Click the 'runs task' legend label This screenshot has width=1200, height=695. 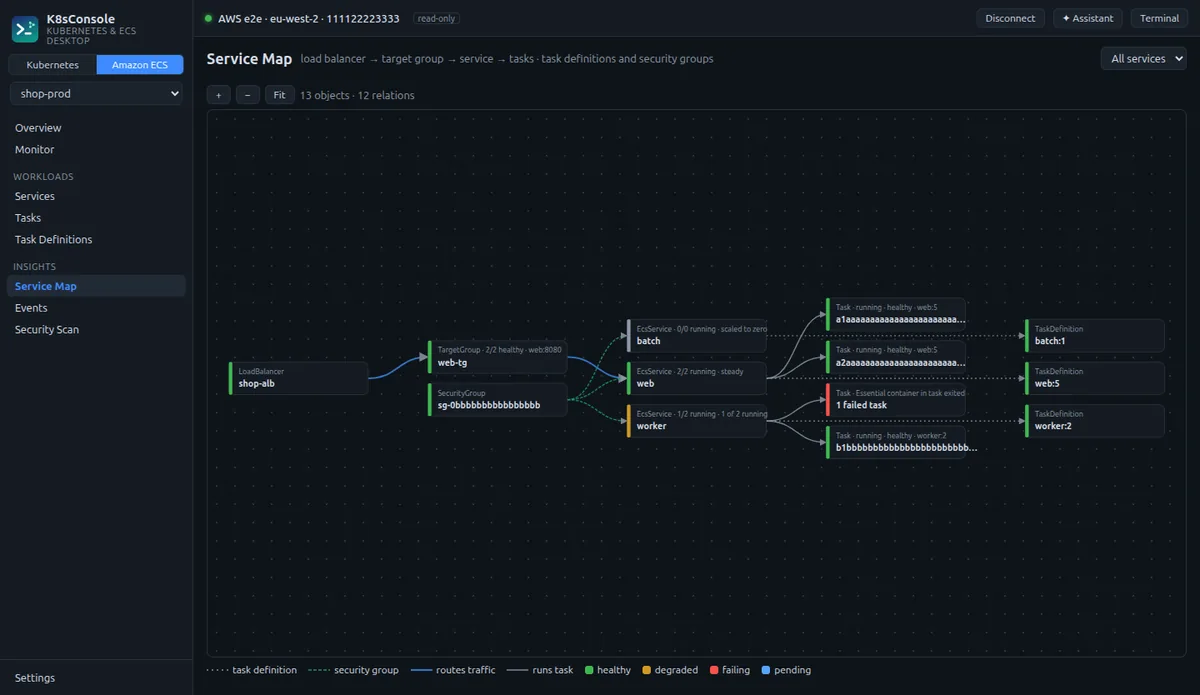pos(553,670)
